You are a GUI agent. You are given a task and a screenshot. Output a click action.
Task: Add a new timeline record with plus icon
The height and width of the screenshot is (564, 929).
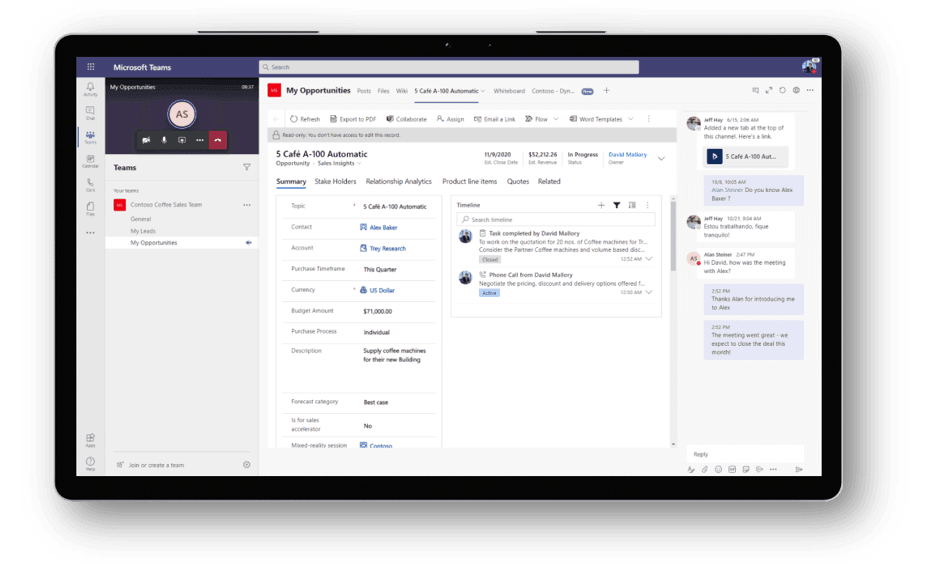click(601, 205)
